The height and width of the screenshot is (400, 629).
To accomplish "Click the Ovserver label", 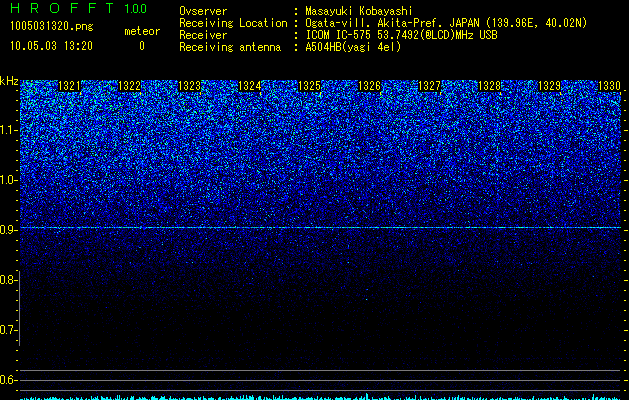I will [203, 11].
